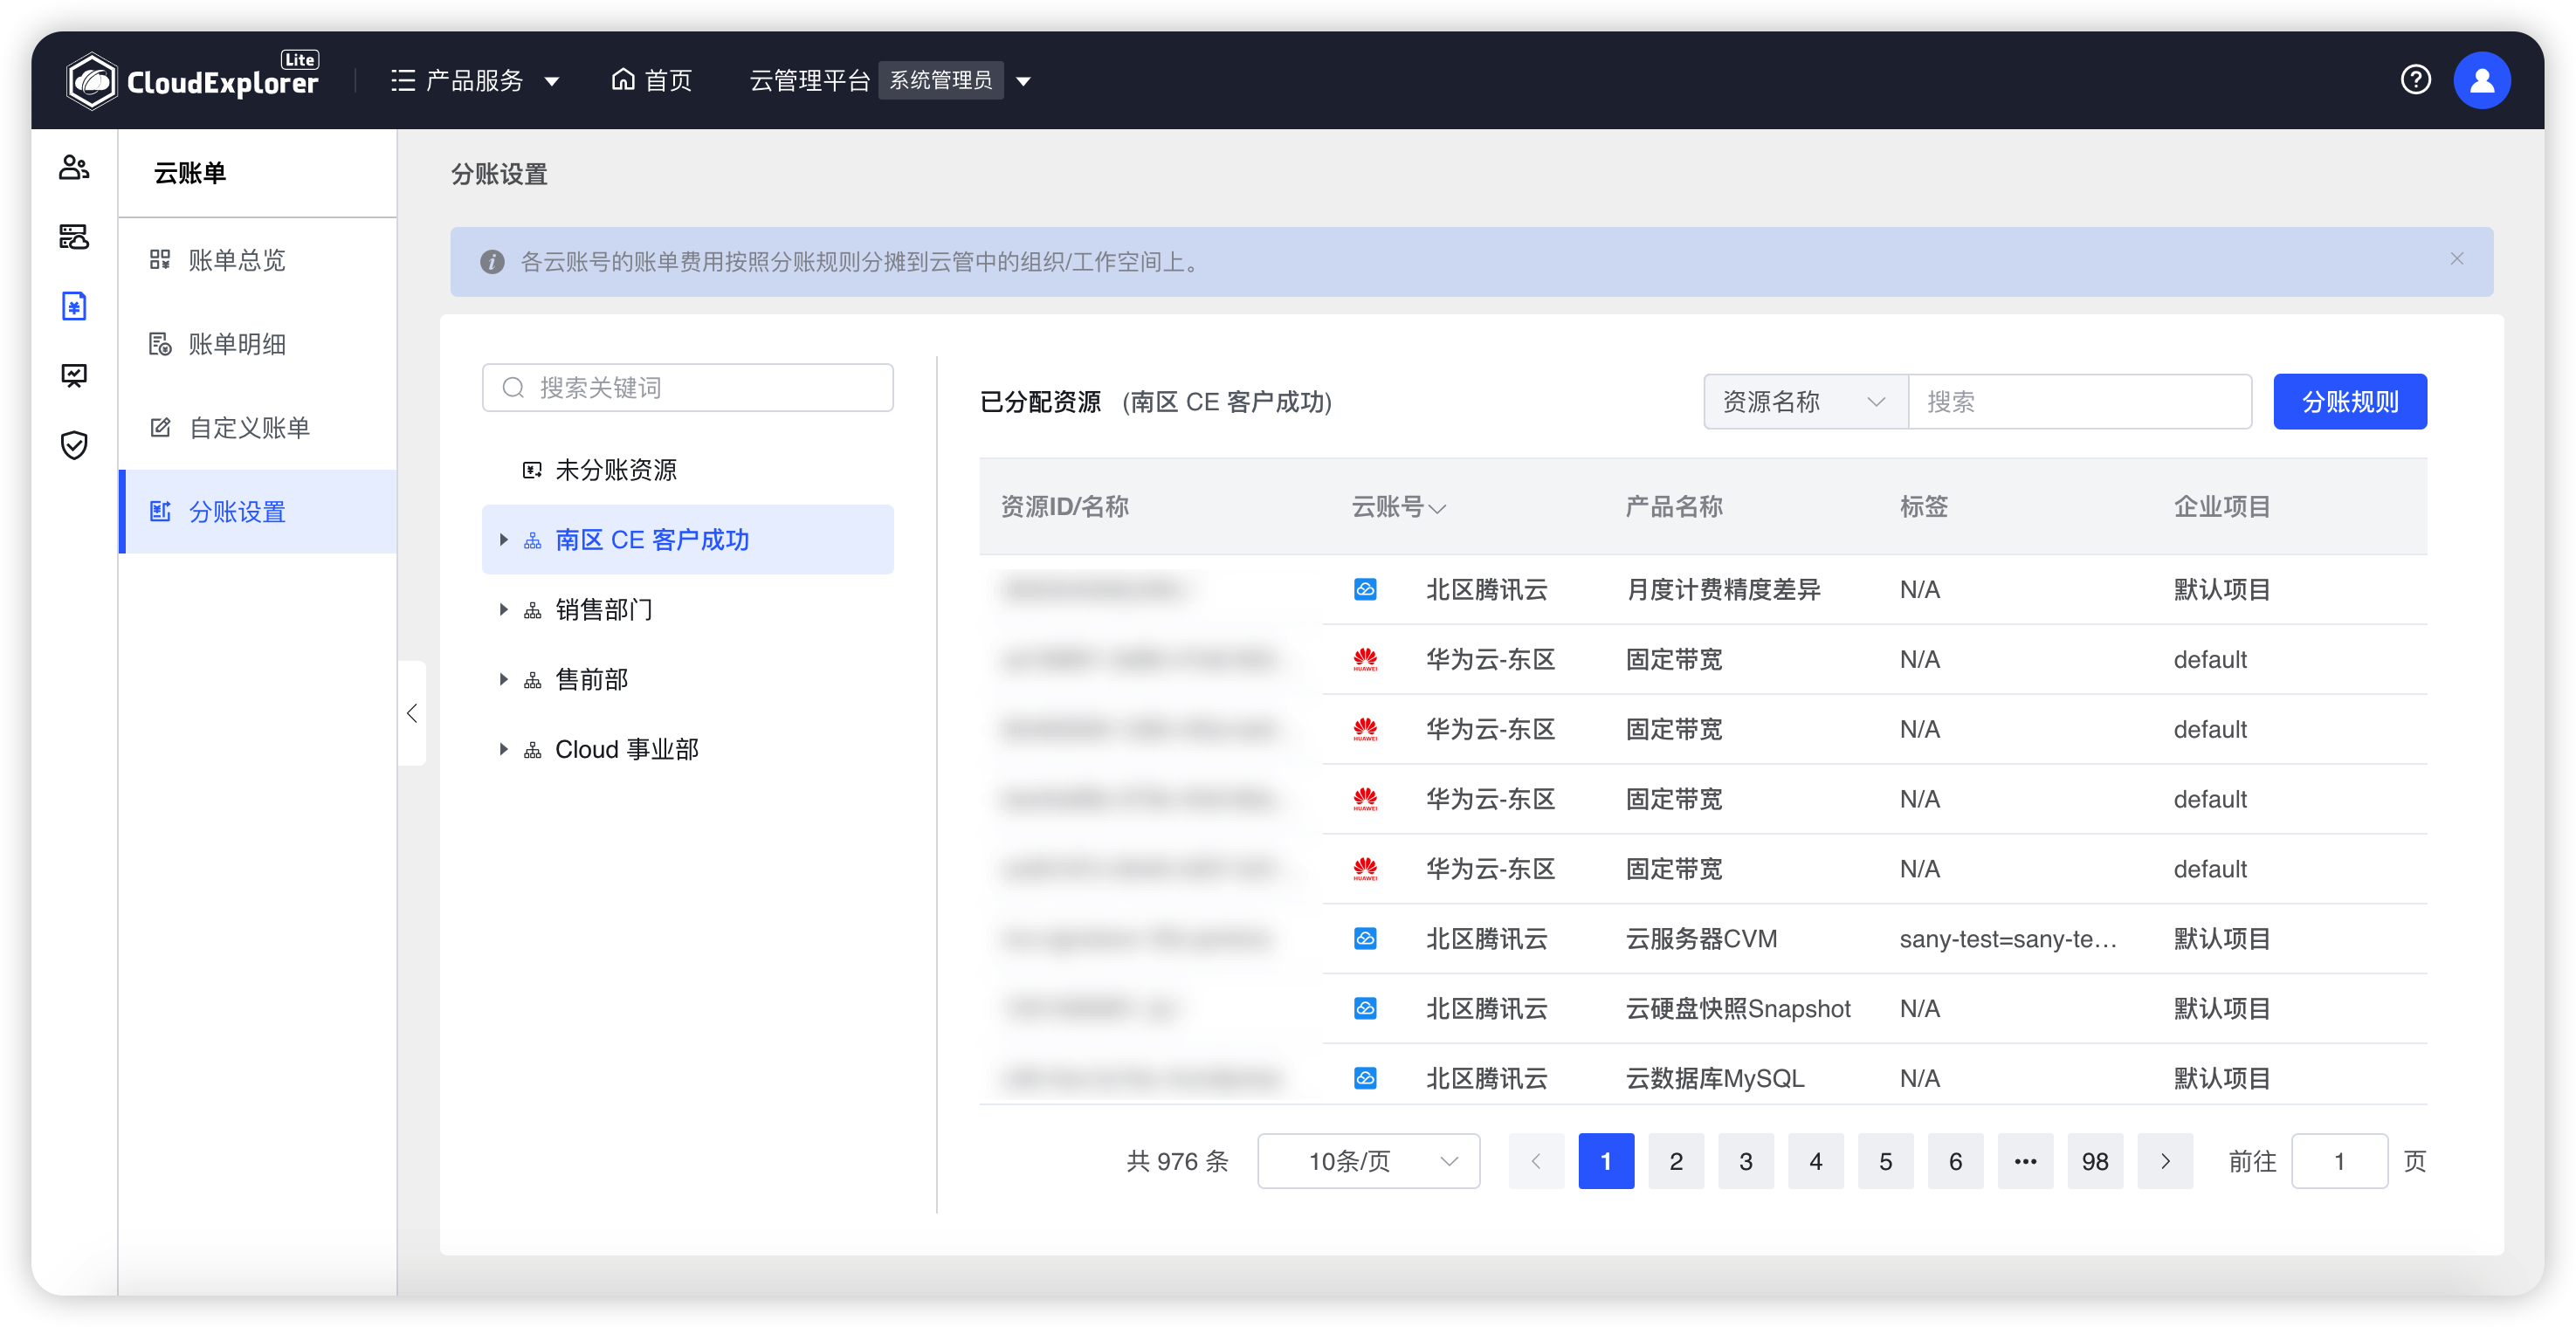2576x1327 pixels.
Task: Open the server resources sidebar icon
Action: pos(74,237)
